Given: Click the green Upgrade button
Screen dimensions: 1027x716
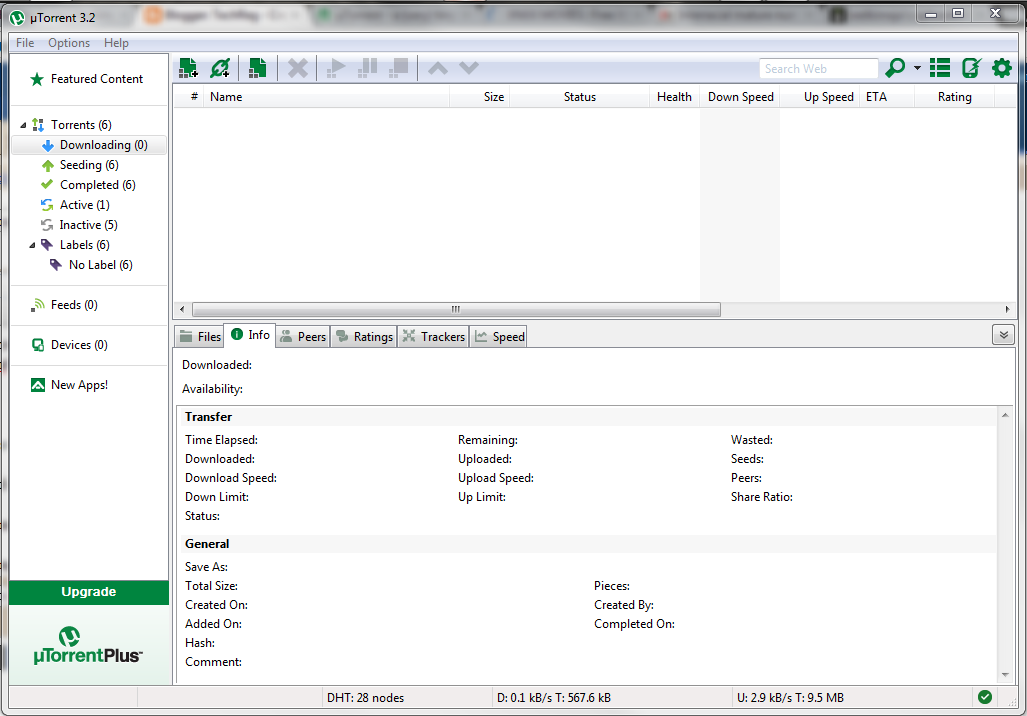Looking at the screenshot, I should 89,592.
